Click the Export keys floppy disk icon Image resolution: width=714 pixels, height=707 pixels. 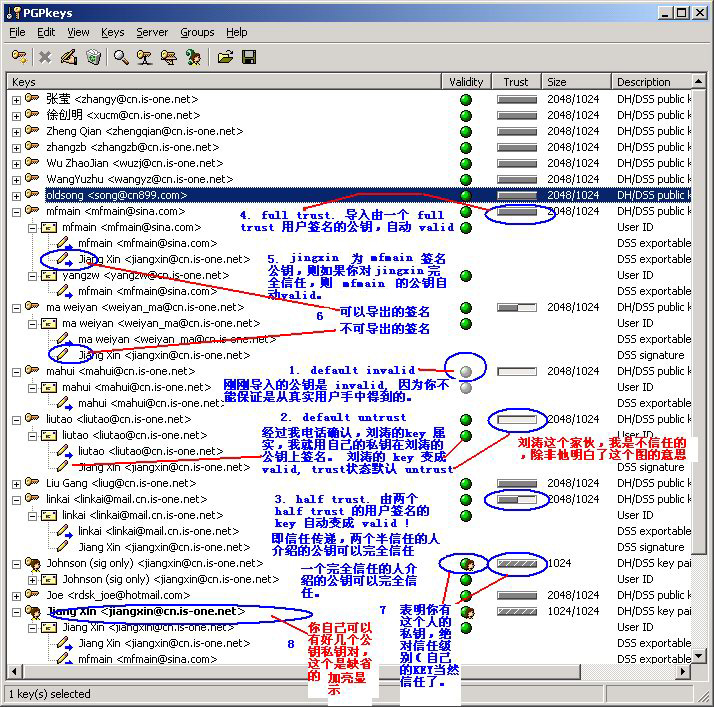[x=249, y=57]
